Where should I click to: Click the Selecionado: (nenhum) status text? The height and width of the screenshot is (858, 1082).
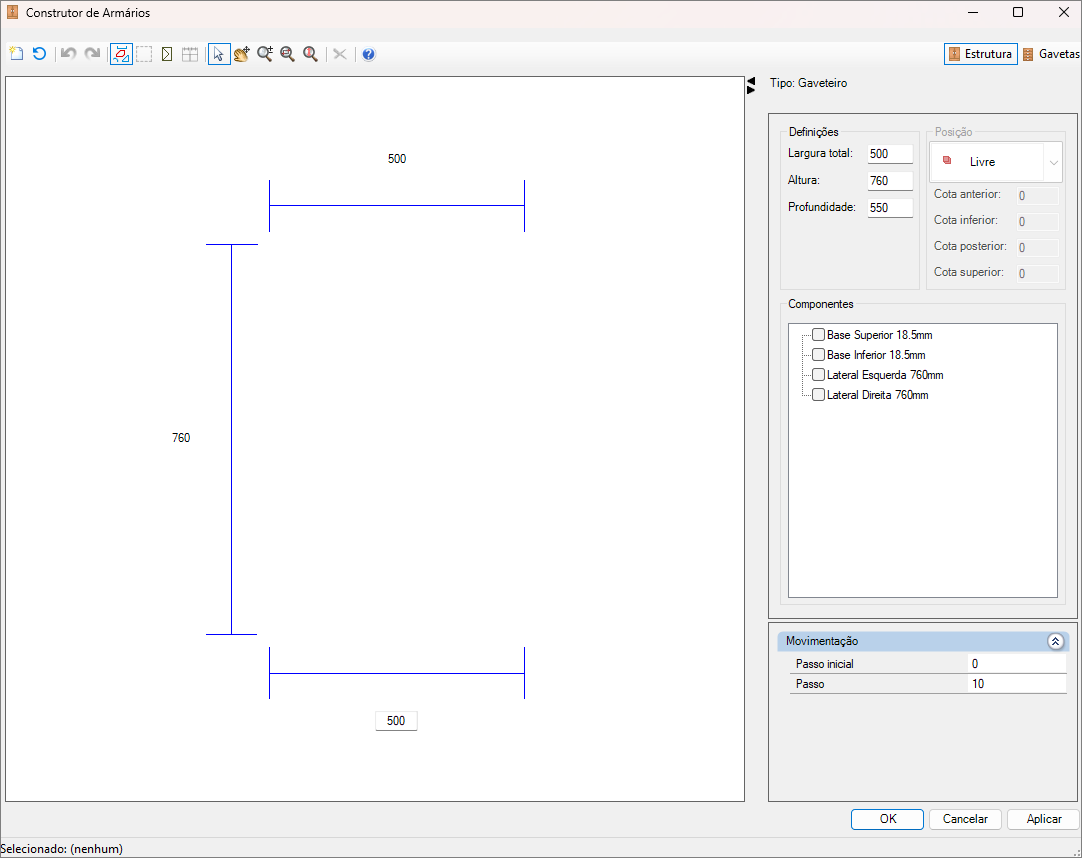pos(61,849)
